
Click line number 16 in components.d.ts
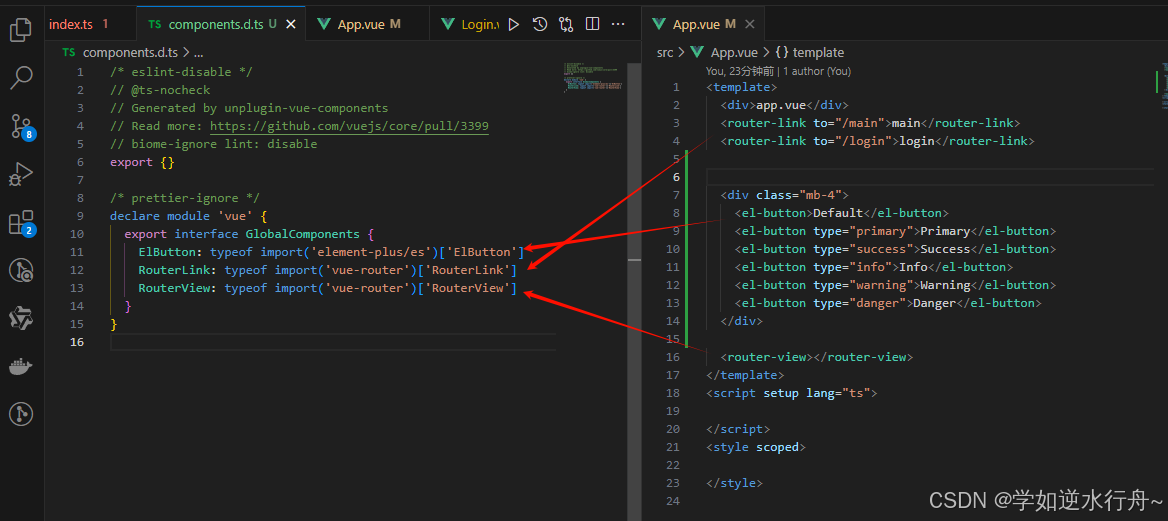(x=77, y=342)
